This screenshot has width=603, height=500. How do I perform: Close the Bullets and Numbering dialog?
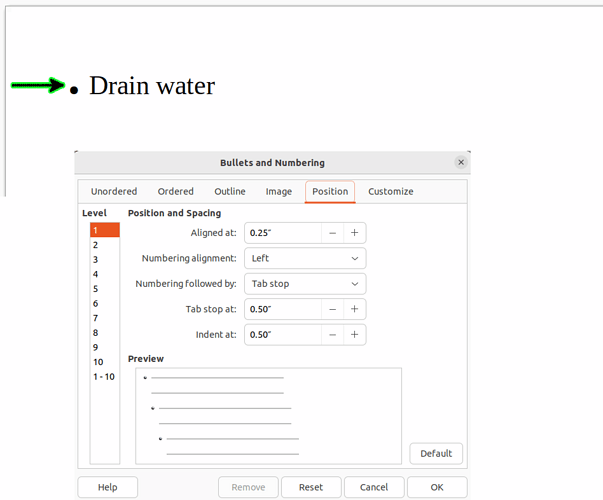coord(461,162)
